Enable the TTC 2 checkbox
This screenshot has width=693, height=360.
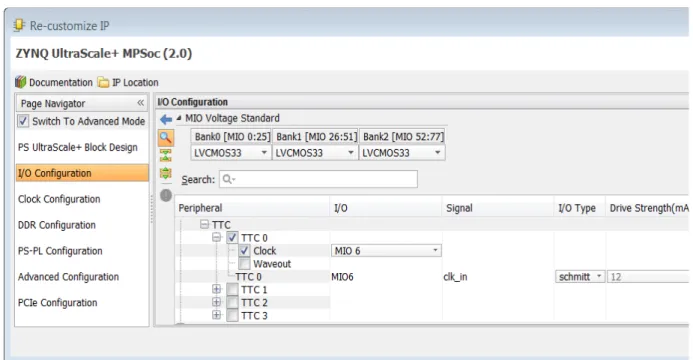click(x=232, y=303)
